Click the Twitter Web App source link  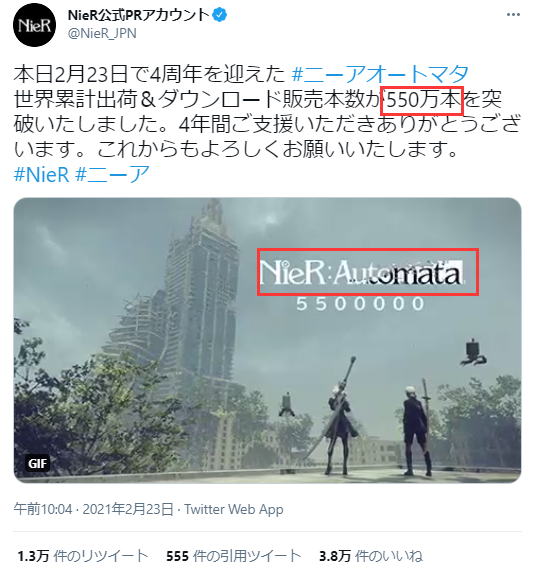point(234,509)
